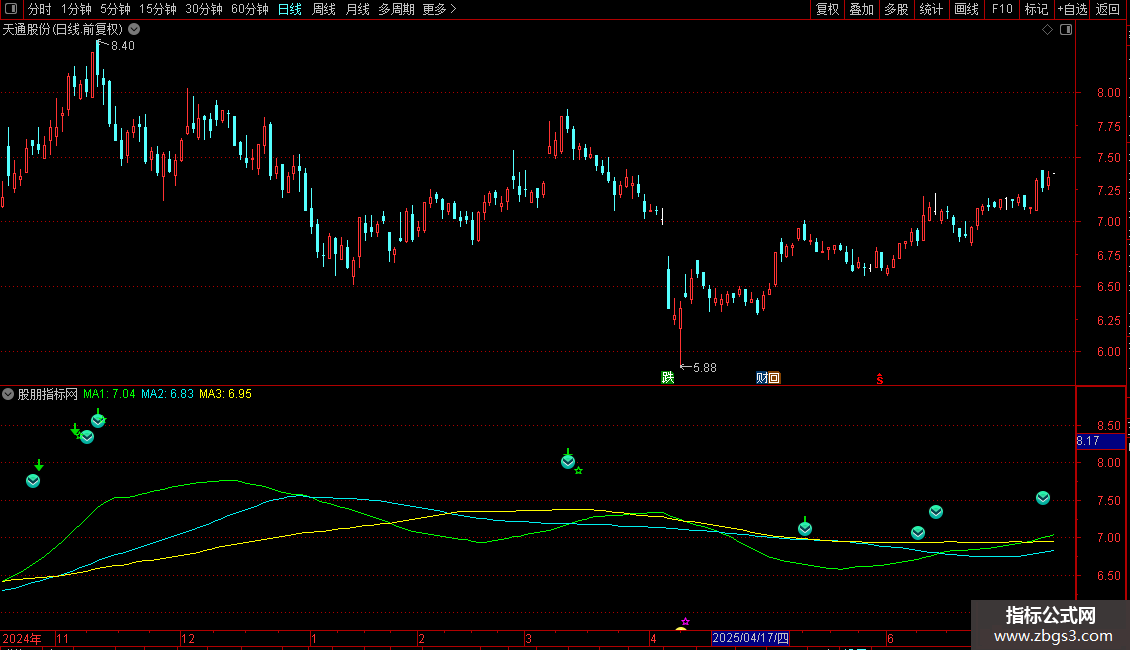Select the 月线 monthly chart tab

(x=357, y=9)
